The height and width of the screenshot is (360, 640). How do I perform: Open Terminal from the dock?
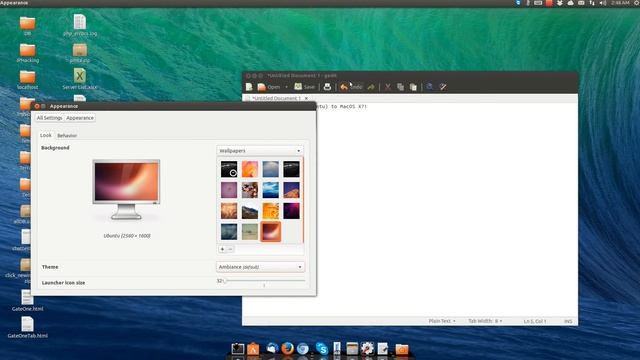click(238, 349)
